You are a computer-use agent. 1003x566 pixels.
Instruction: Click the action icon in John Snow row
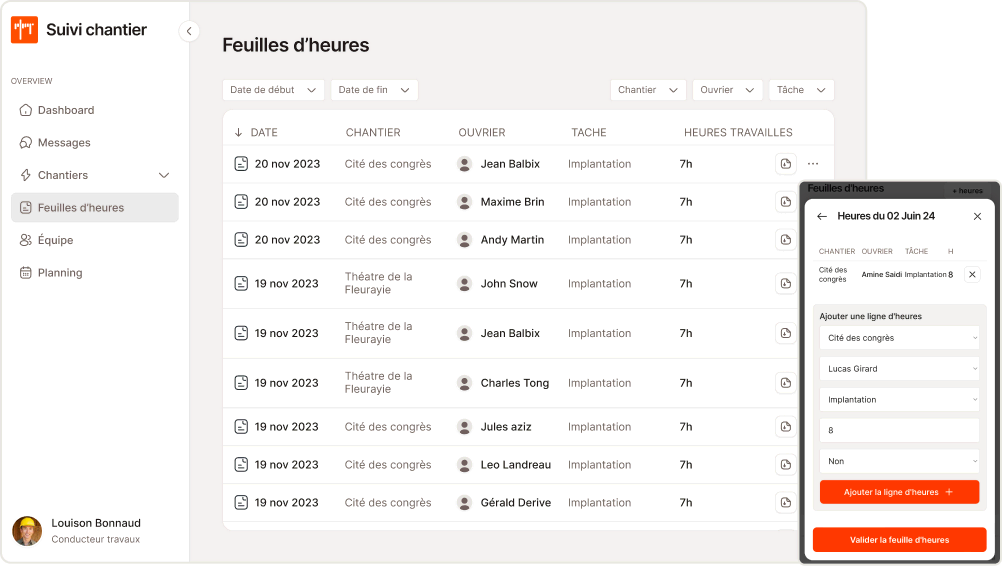[786, 283]
